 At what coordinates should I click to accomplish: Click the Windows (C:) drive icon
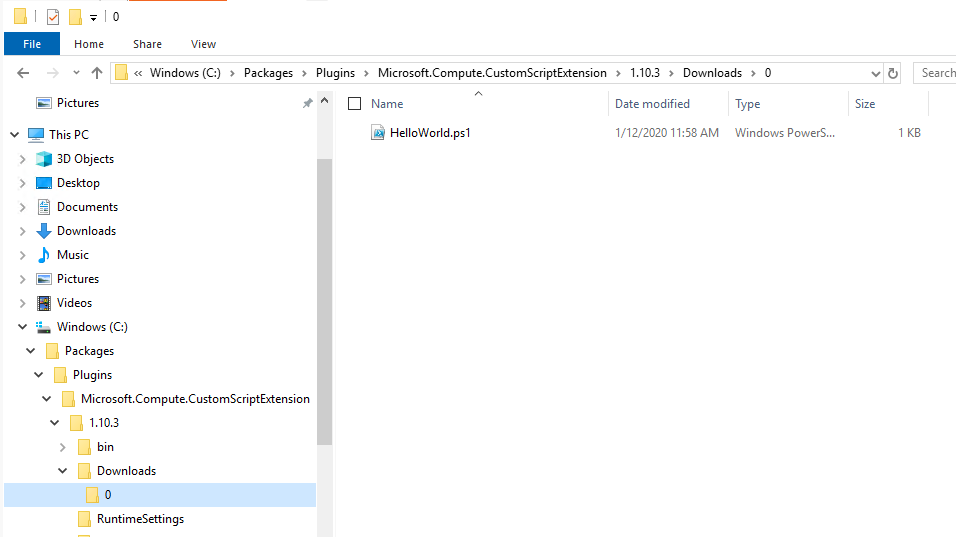(x=43, y=327)
